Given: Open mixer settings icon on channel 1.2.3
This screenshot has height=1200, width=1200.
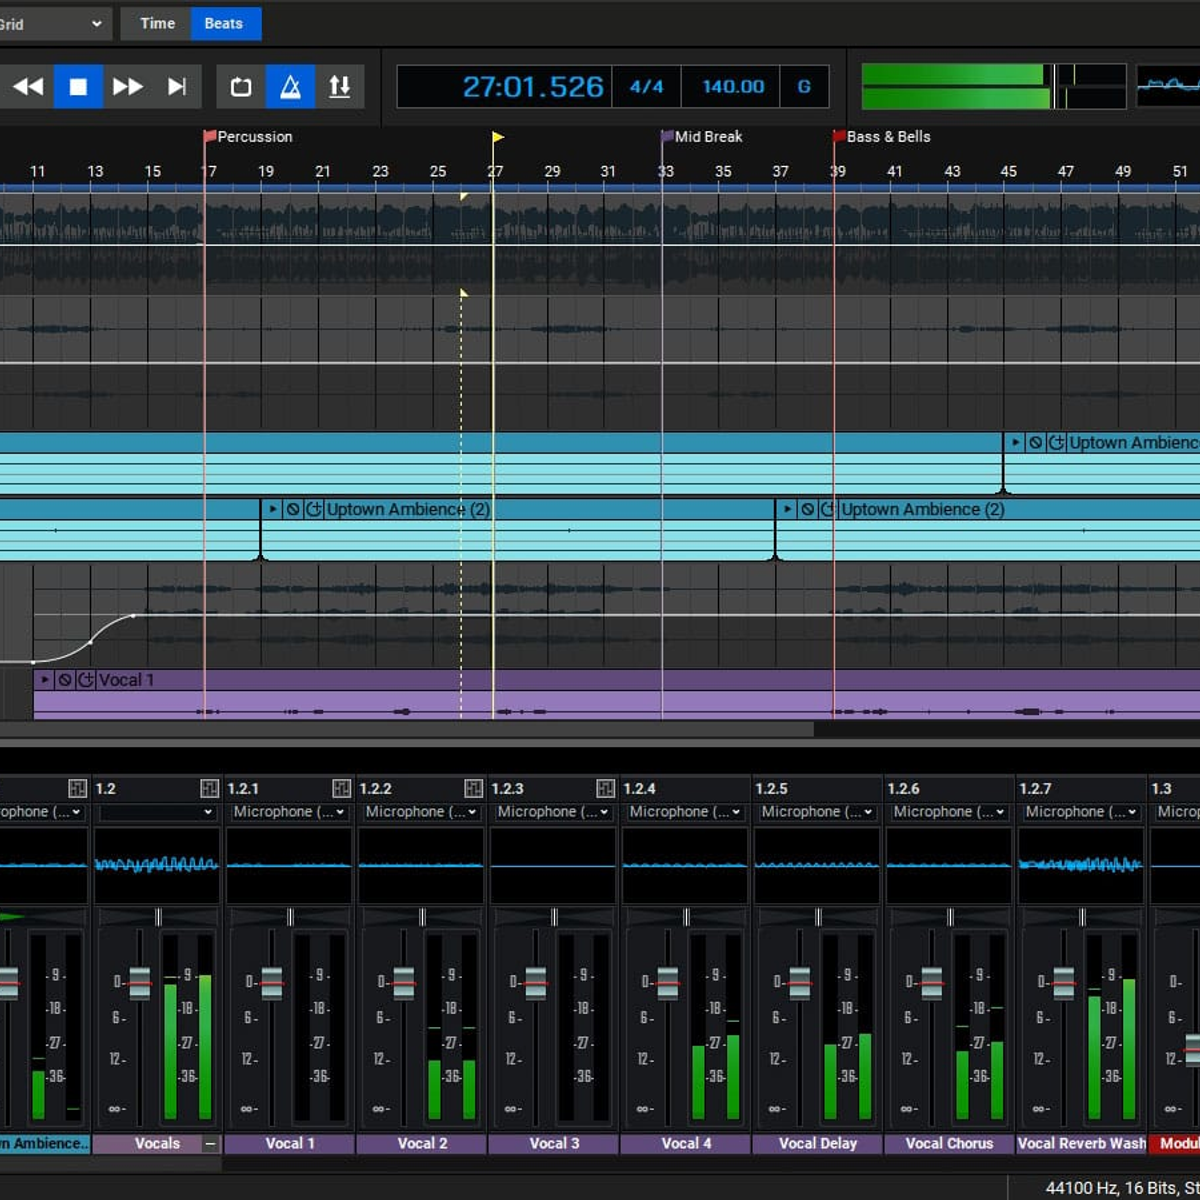Looking at the screenshot, I should pyautogui.click(x=605, y=788).
